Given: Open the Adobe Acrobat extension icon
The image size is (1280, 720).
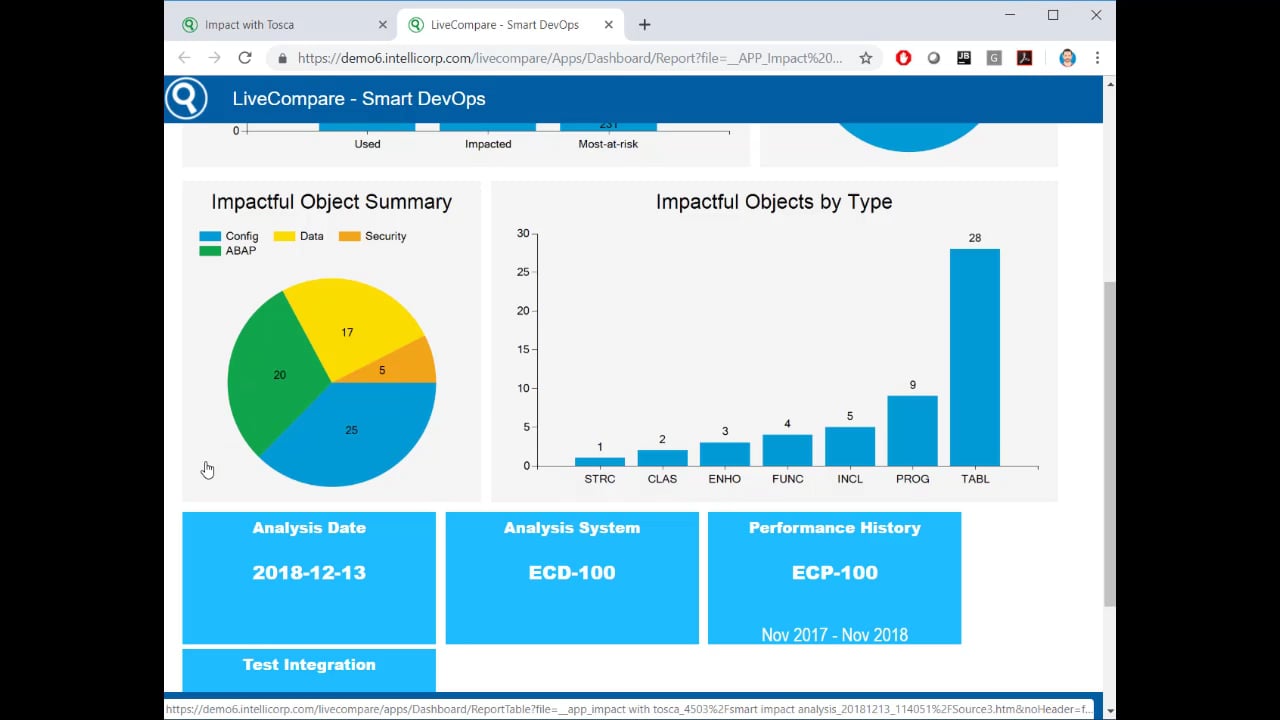Looking at the screenshot, I should tap(1024, 58).
